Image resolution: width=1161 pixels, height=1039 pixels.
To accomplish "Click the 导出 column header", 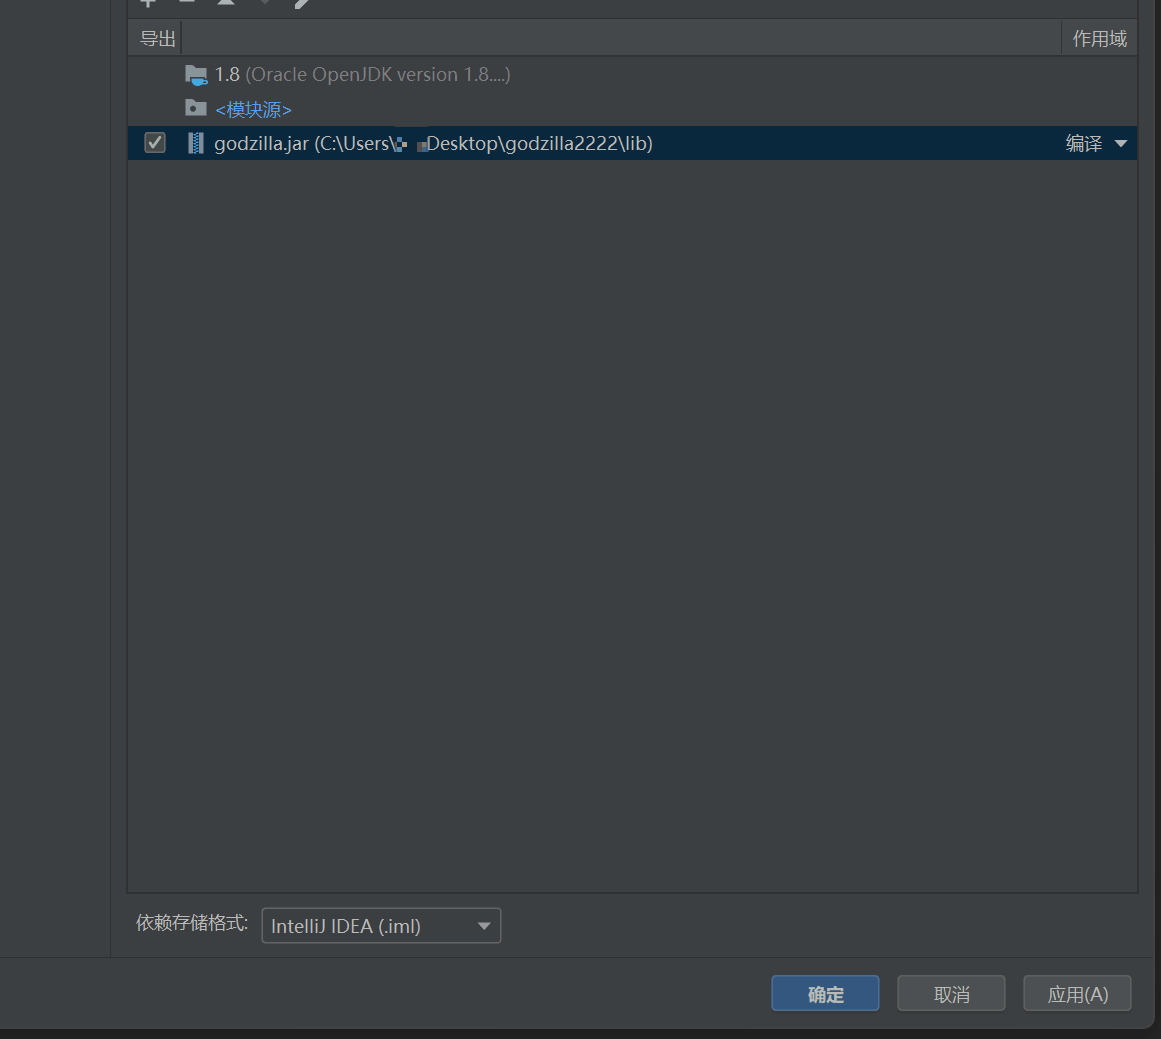I will [157, 39].
